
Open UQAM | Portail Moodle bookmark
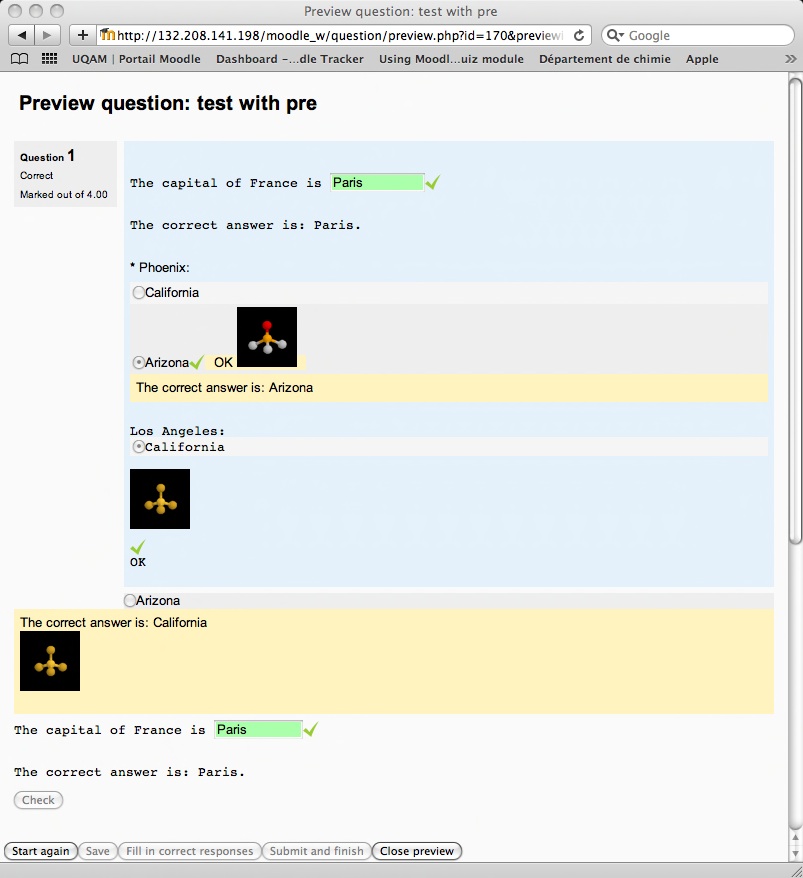coord(136,59)
